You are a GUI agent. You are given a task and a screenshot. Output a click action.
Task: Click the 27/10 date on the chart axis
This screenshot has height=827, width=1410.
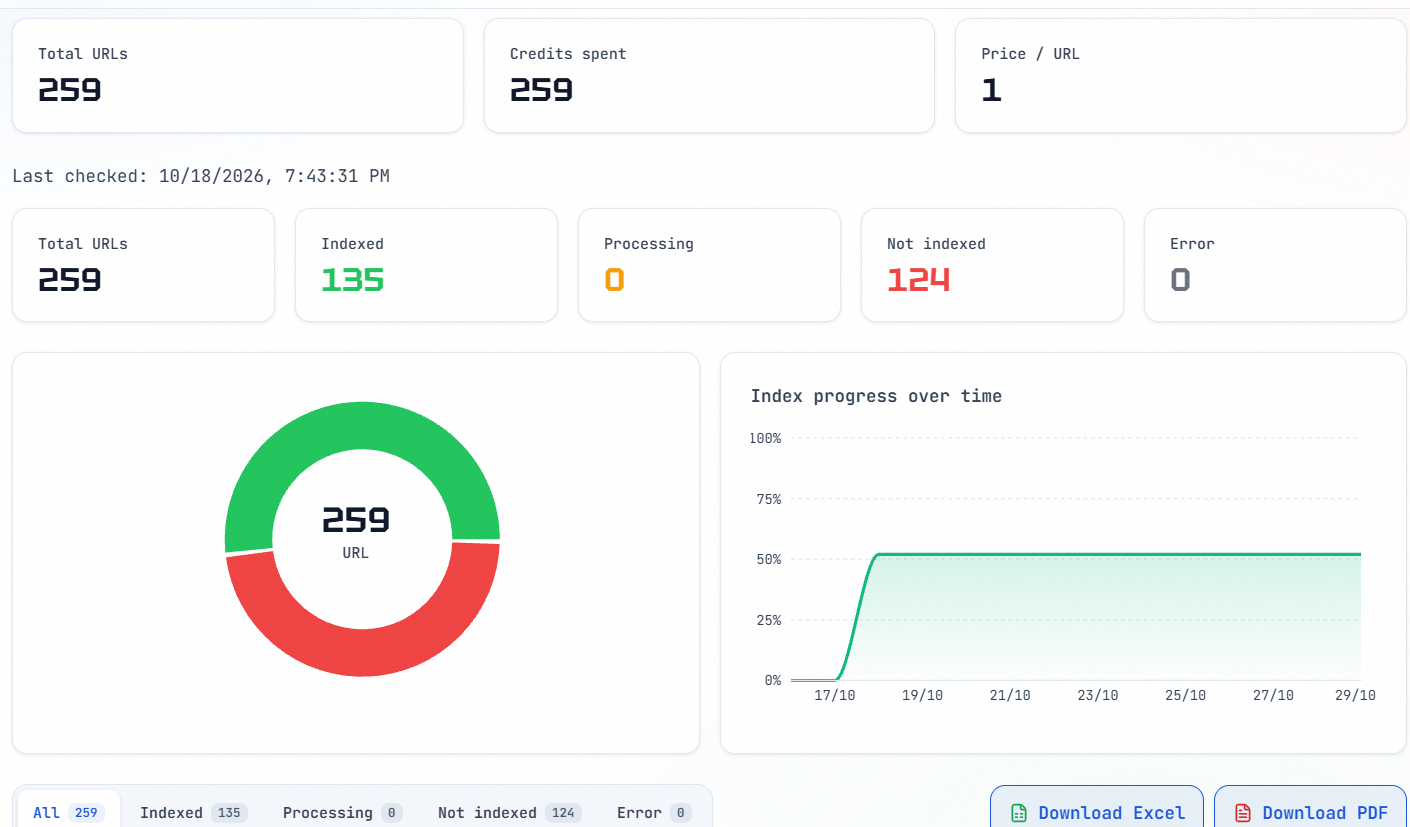click(x=1273, y=695)
